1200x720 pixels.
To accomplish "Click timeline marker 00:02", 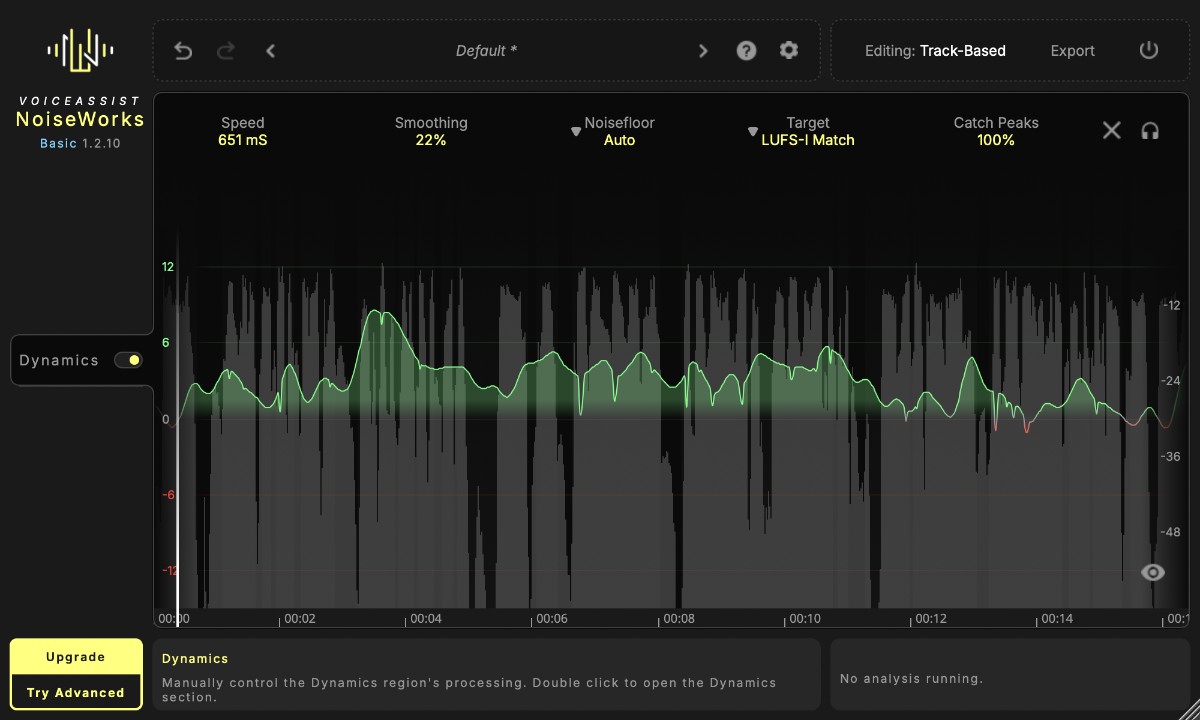I will click(300, 619).
